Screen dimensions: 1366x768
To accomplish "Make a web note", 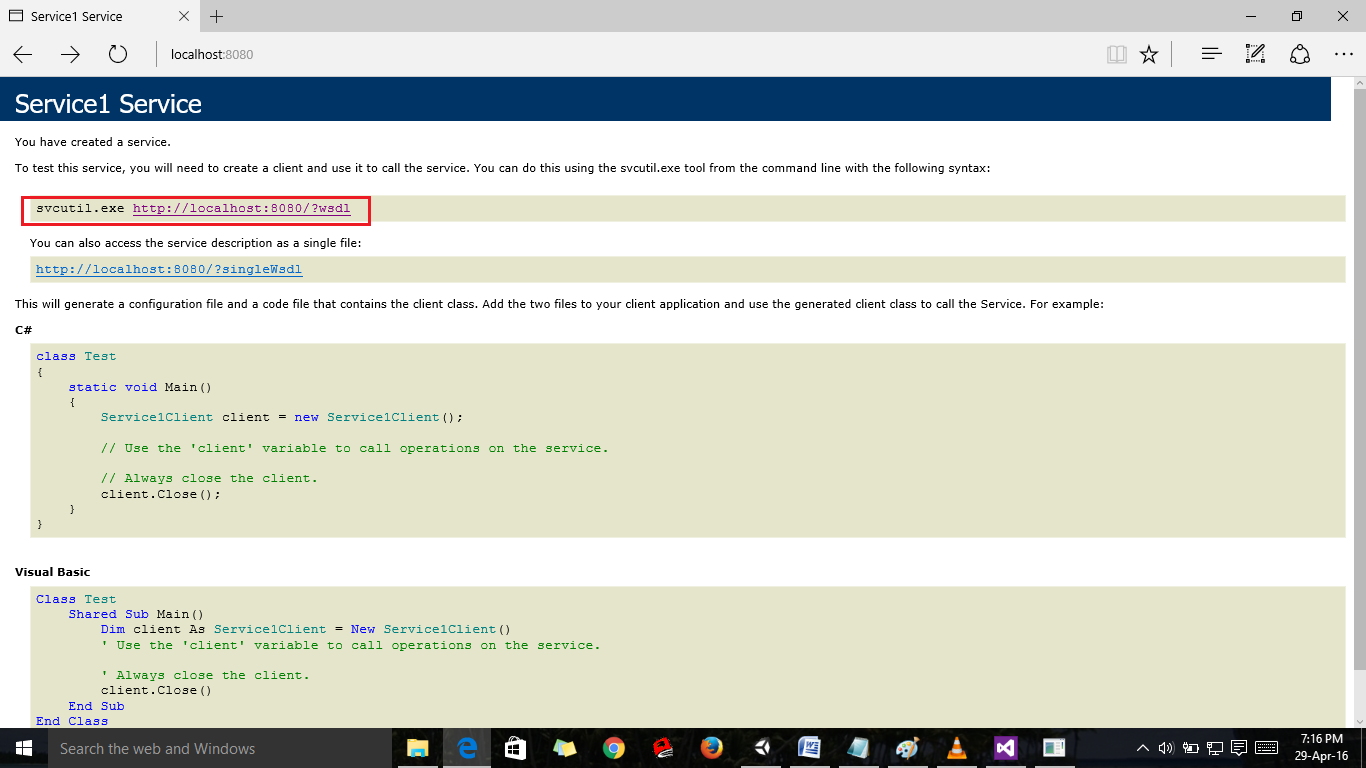I will click(x=1256, y=54).
